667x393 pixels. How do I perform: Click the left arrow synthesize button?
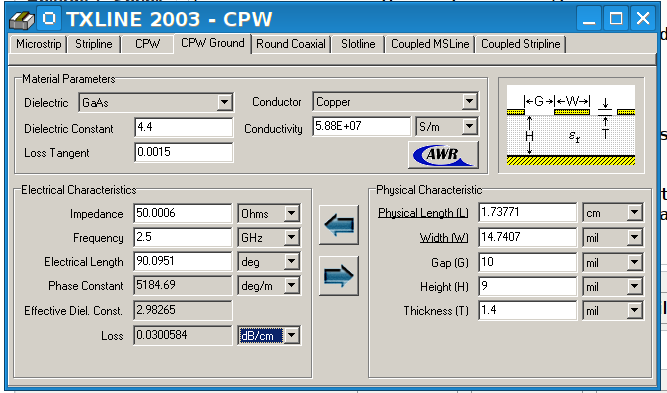339,225
